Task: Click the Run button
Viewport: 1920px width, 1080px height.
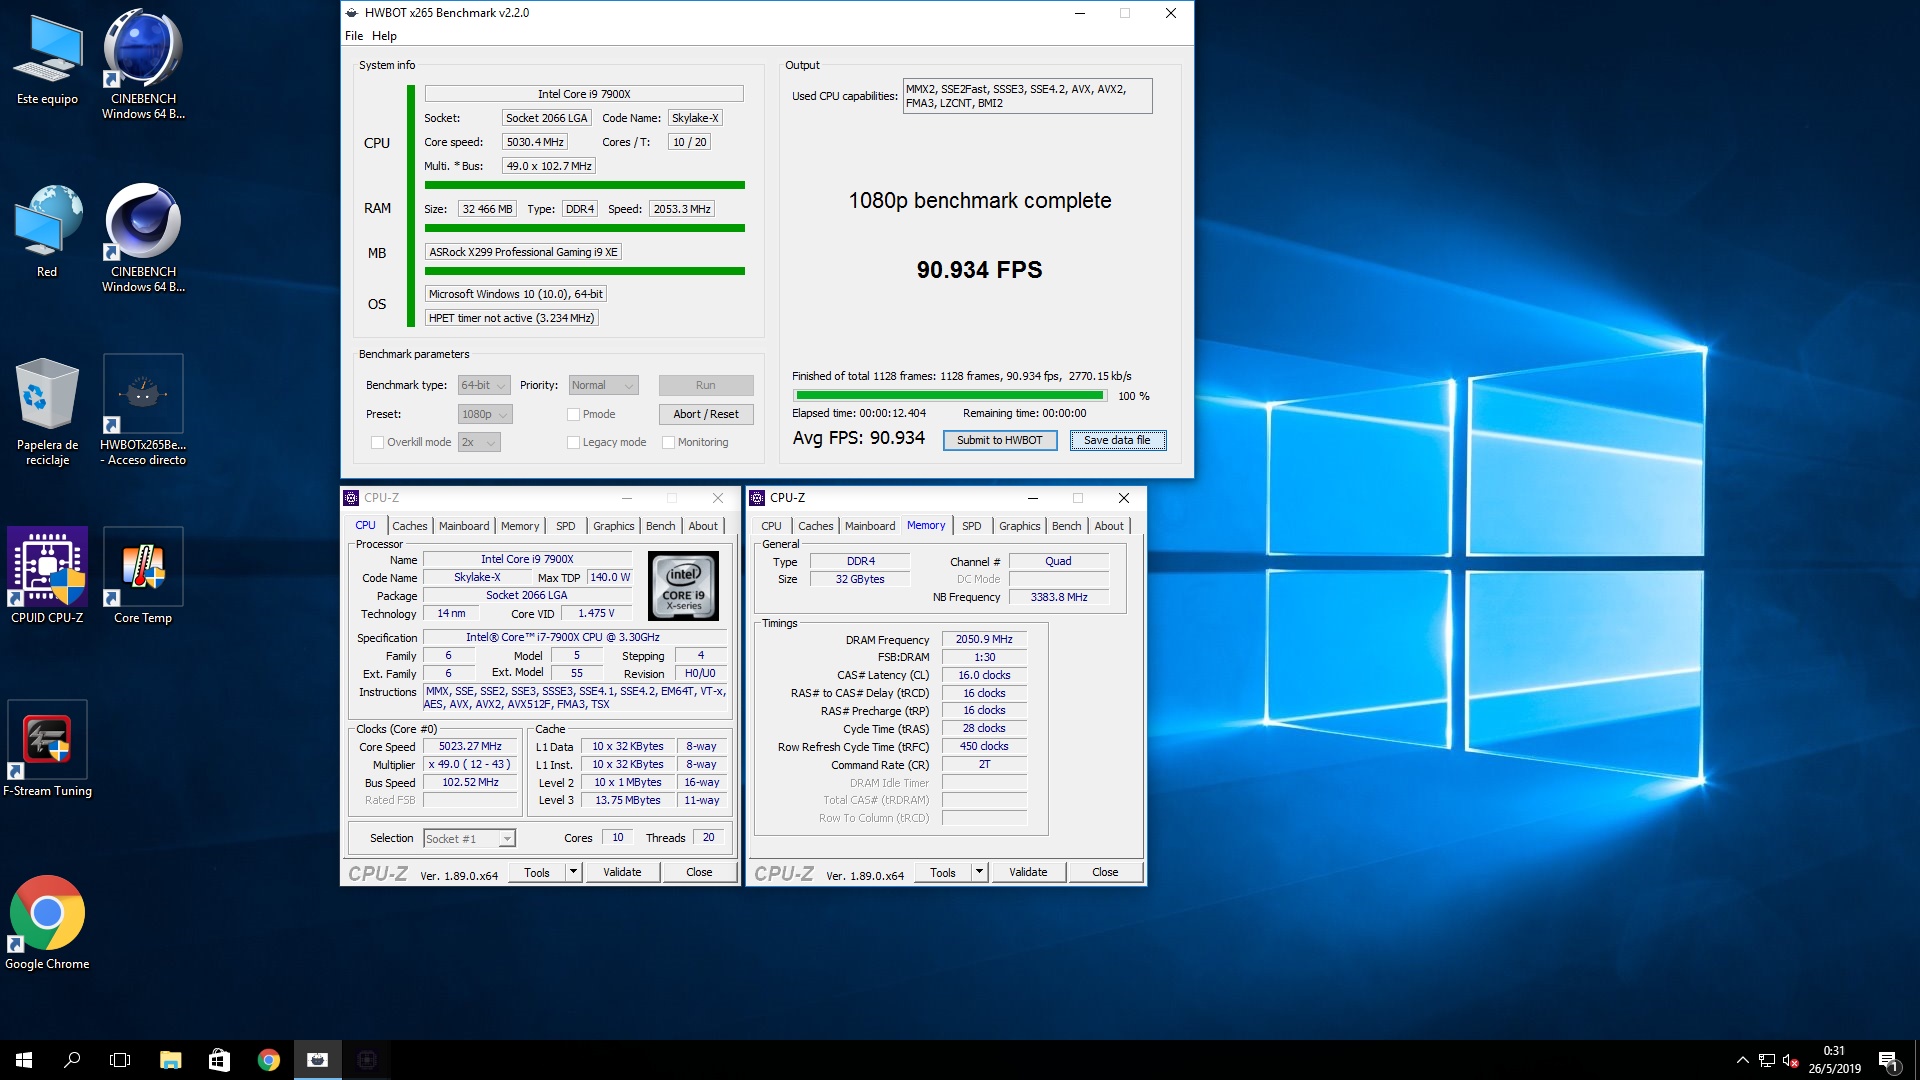Action: coord(706,385)
